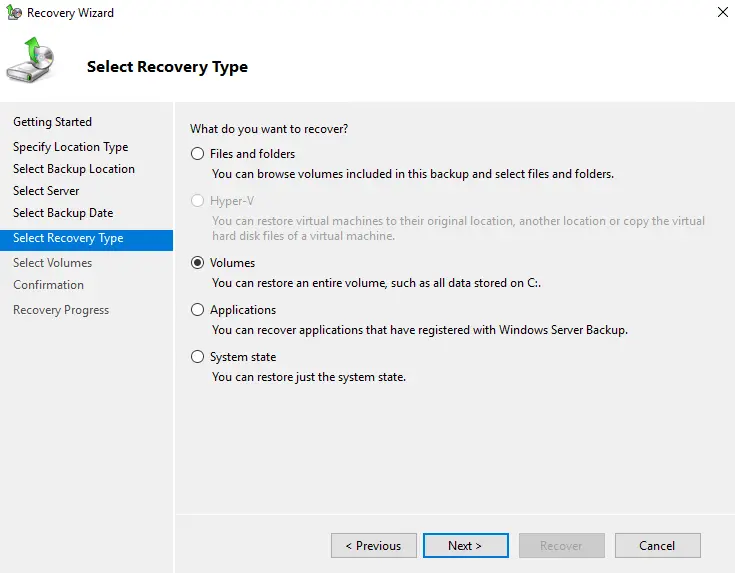Proceed with the Next button
Viewport: 735px width, 573px height.
465,546
